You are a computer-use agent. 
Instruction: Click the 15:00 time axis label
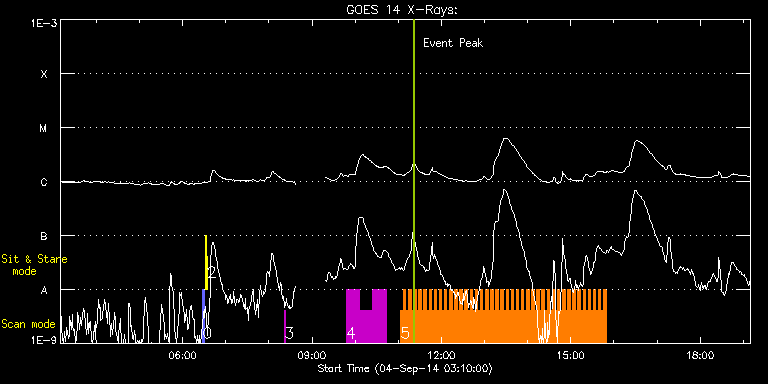571,354
